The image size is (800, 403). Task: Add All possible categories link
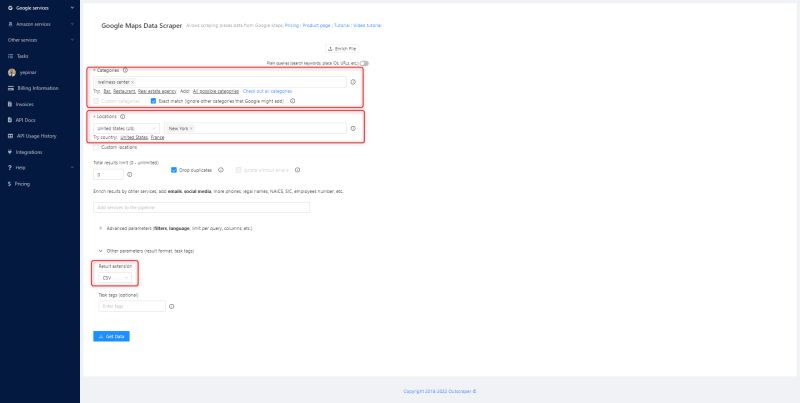[216, 91]
